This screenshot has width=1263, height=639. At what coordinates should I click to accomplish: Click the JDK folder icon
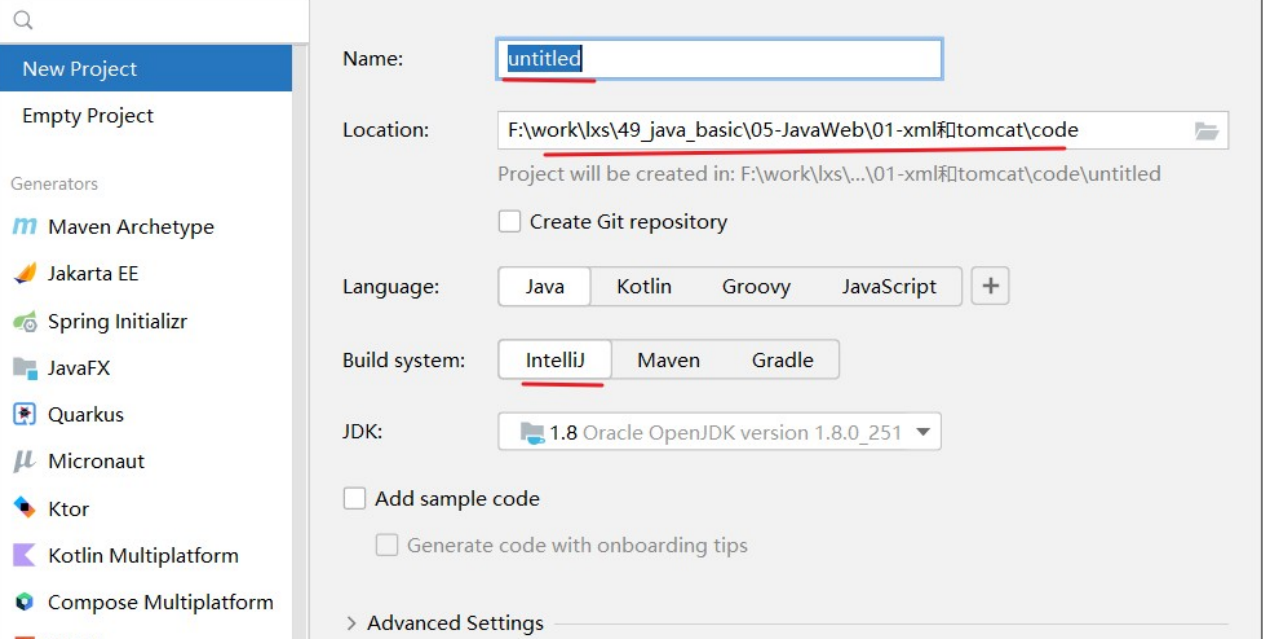coord(532,433)
